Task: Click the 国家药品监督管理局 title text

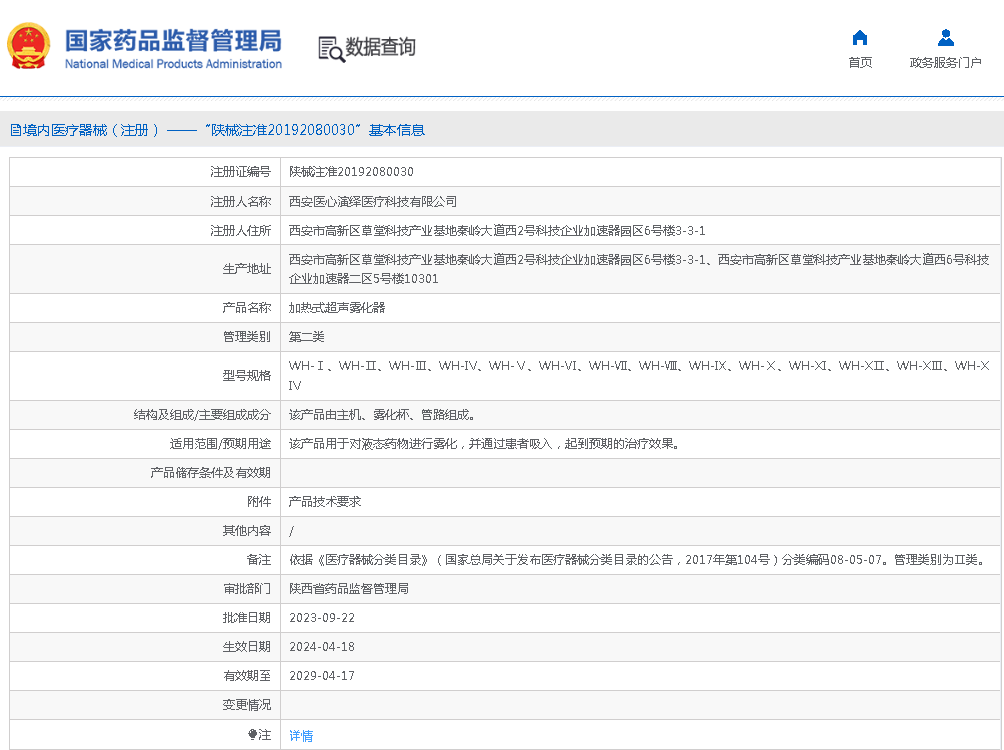Action: tap(173, 41)
